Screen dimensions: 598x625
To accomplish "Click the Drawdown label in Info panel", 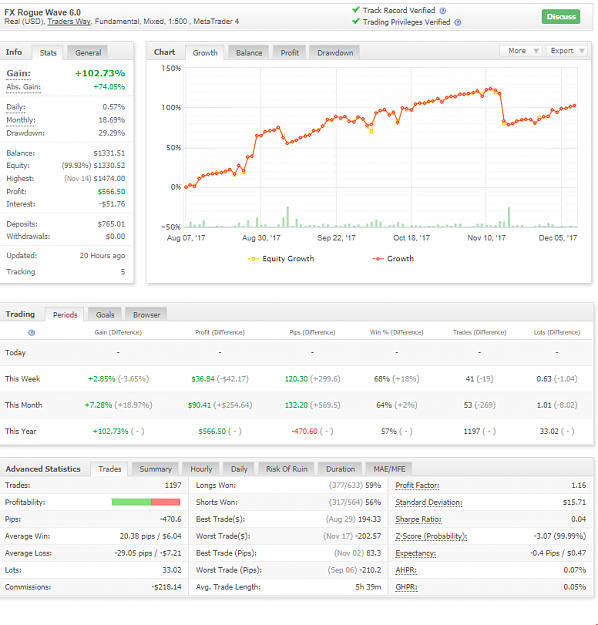I will 25,133.
